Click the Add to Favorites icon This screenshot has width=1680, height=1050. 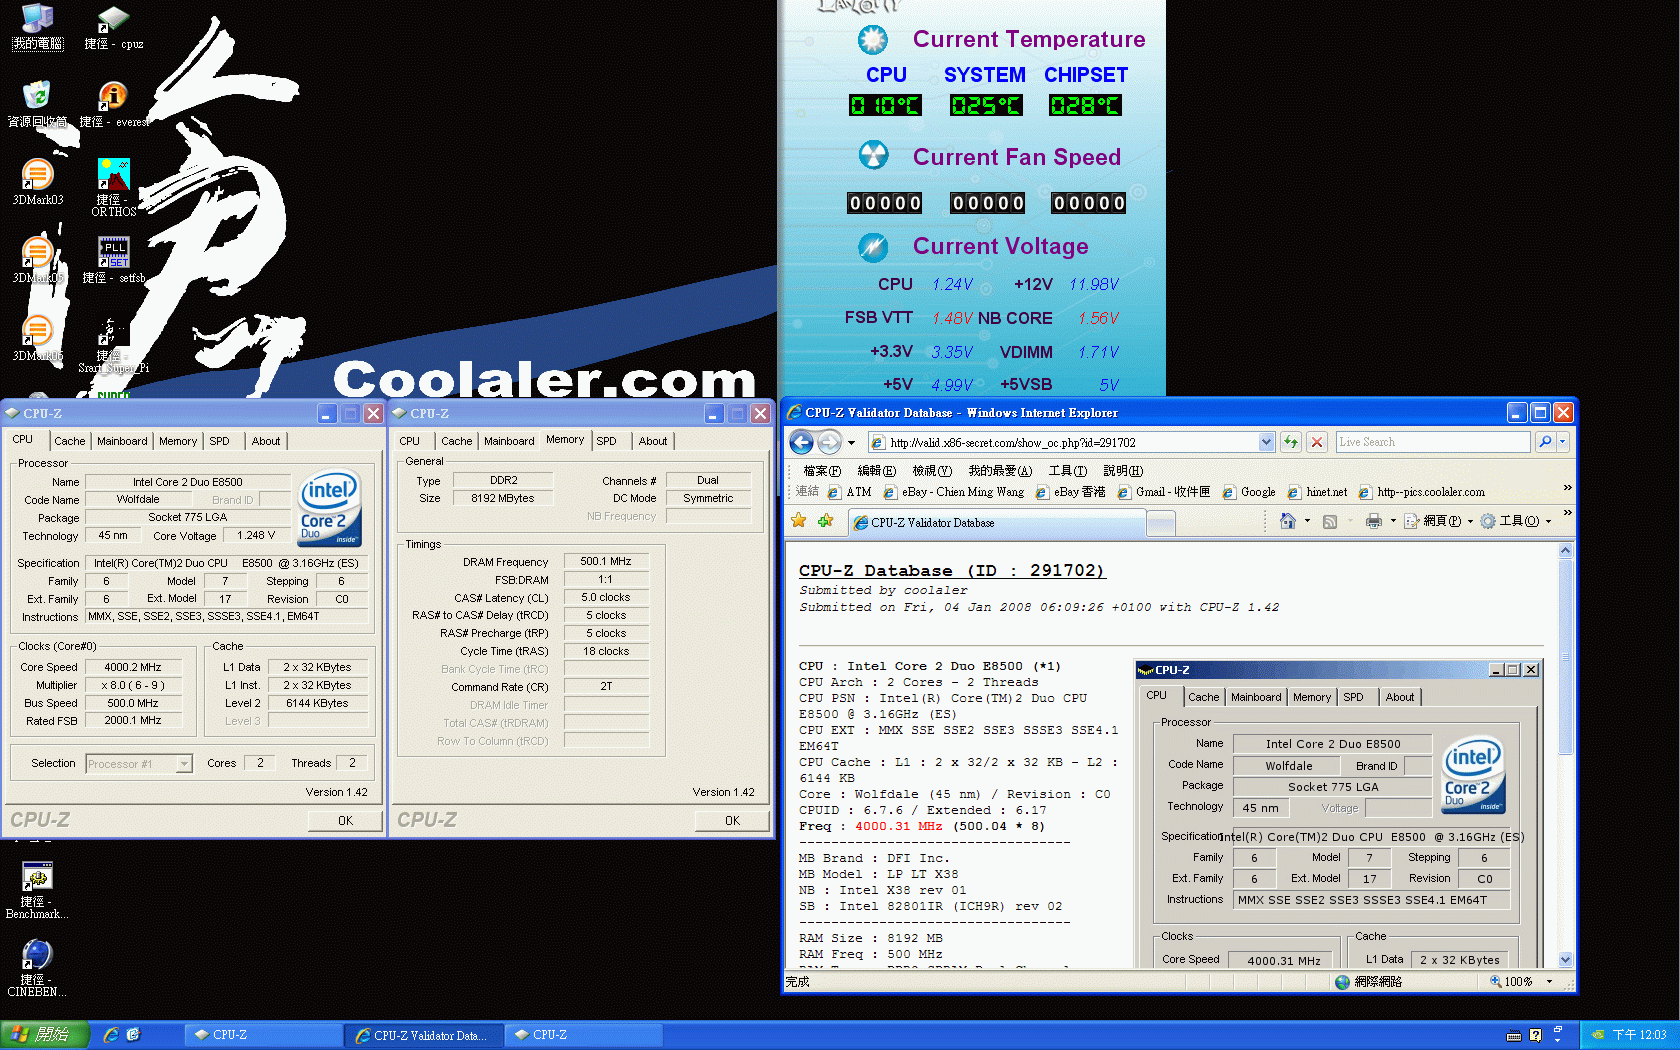click(825, 521)
